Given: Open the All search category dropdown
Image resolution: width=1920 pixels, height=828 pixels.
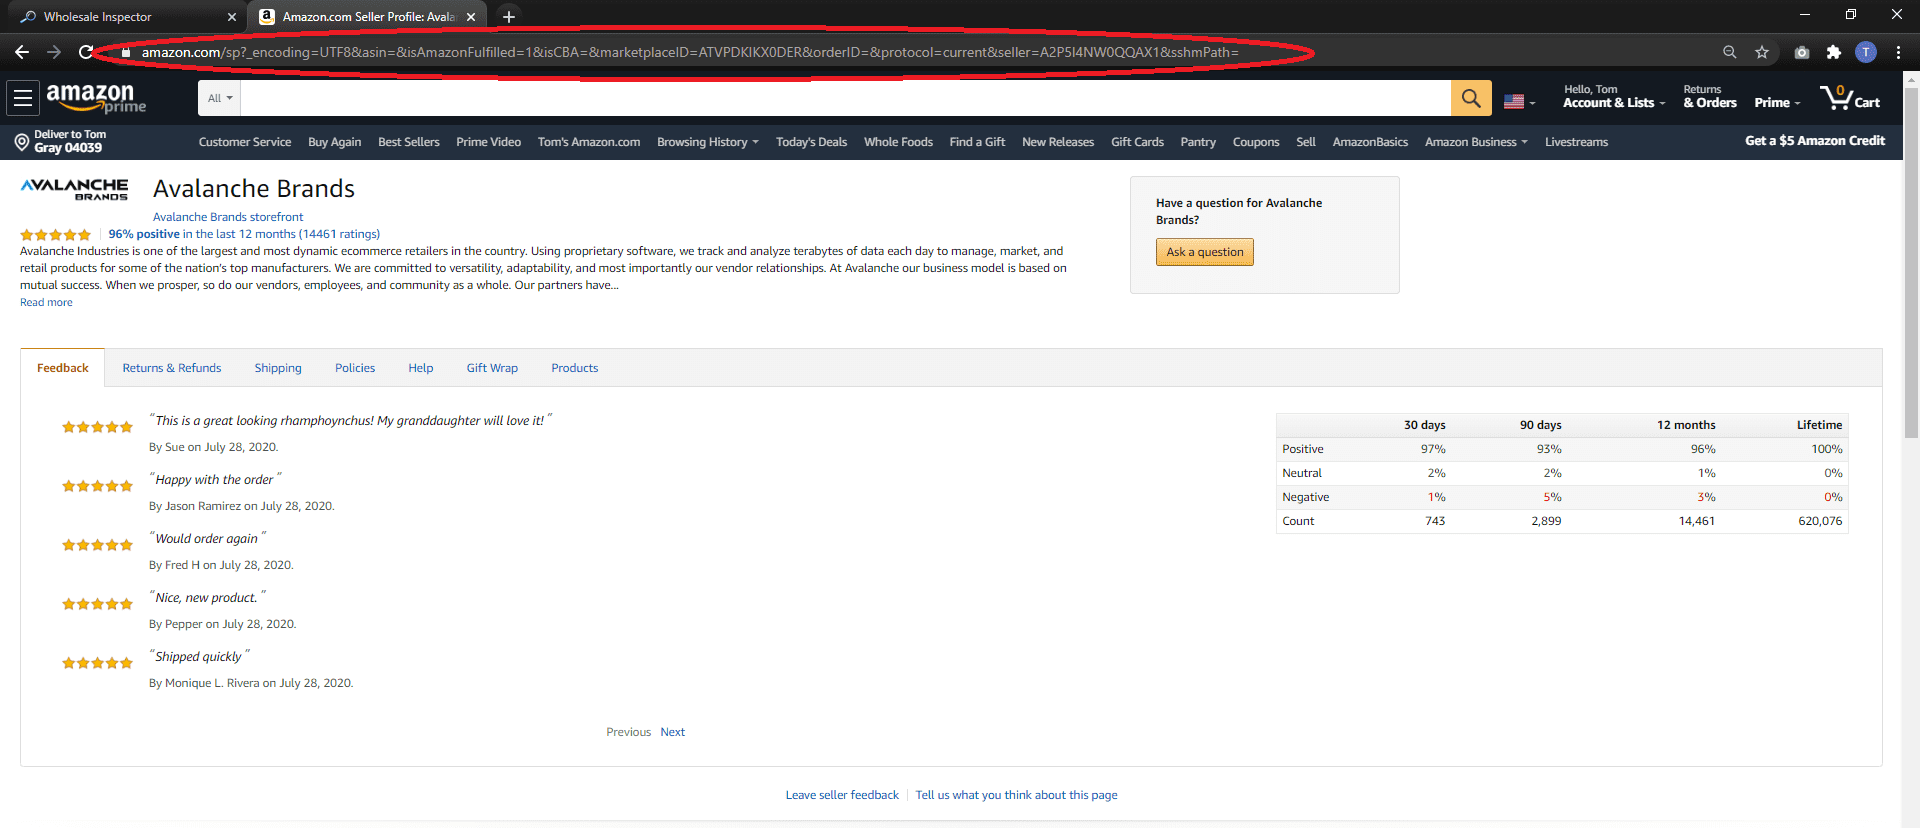Looking at the screenshot, I should [220, 98].
